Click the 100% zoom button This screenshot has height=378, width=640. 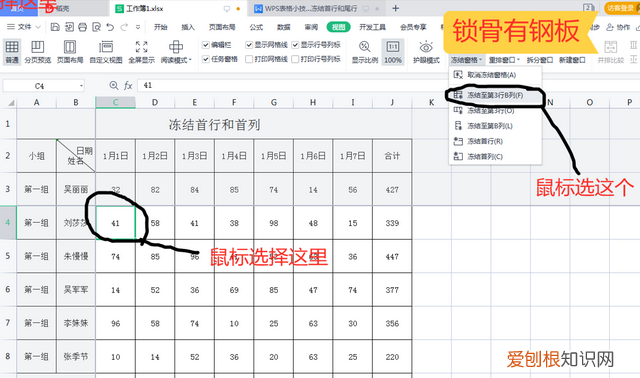point(393,51)
